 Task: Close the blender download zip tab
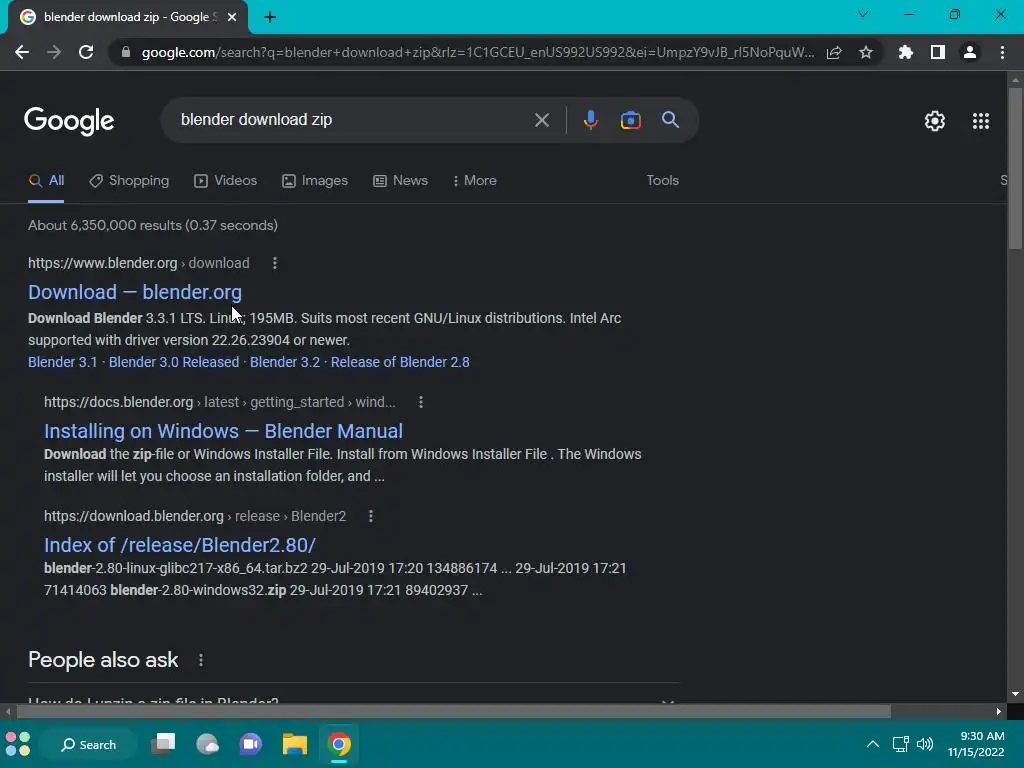(x=232, y=17)
